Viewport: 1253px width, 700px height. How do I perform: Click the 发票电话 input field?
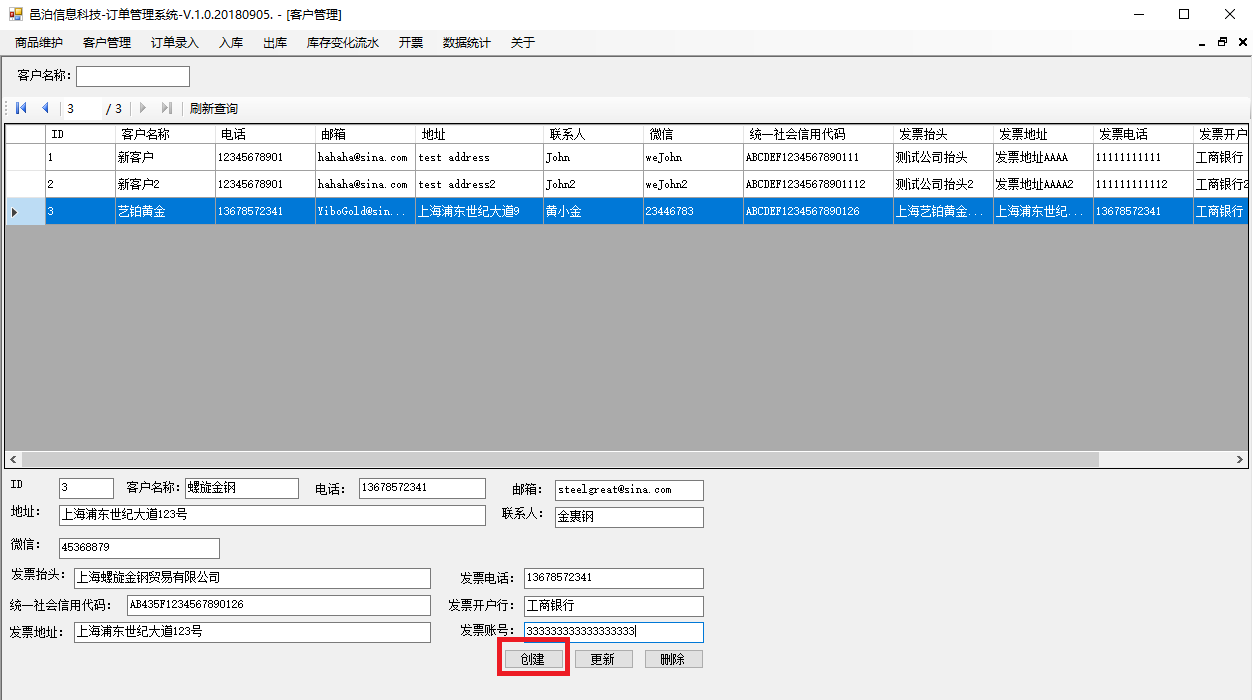pos(614,578)
